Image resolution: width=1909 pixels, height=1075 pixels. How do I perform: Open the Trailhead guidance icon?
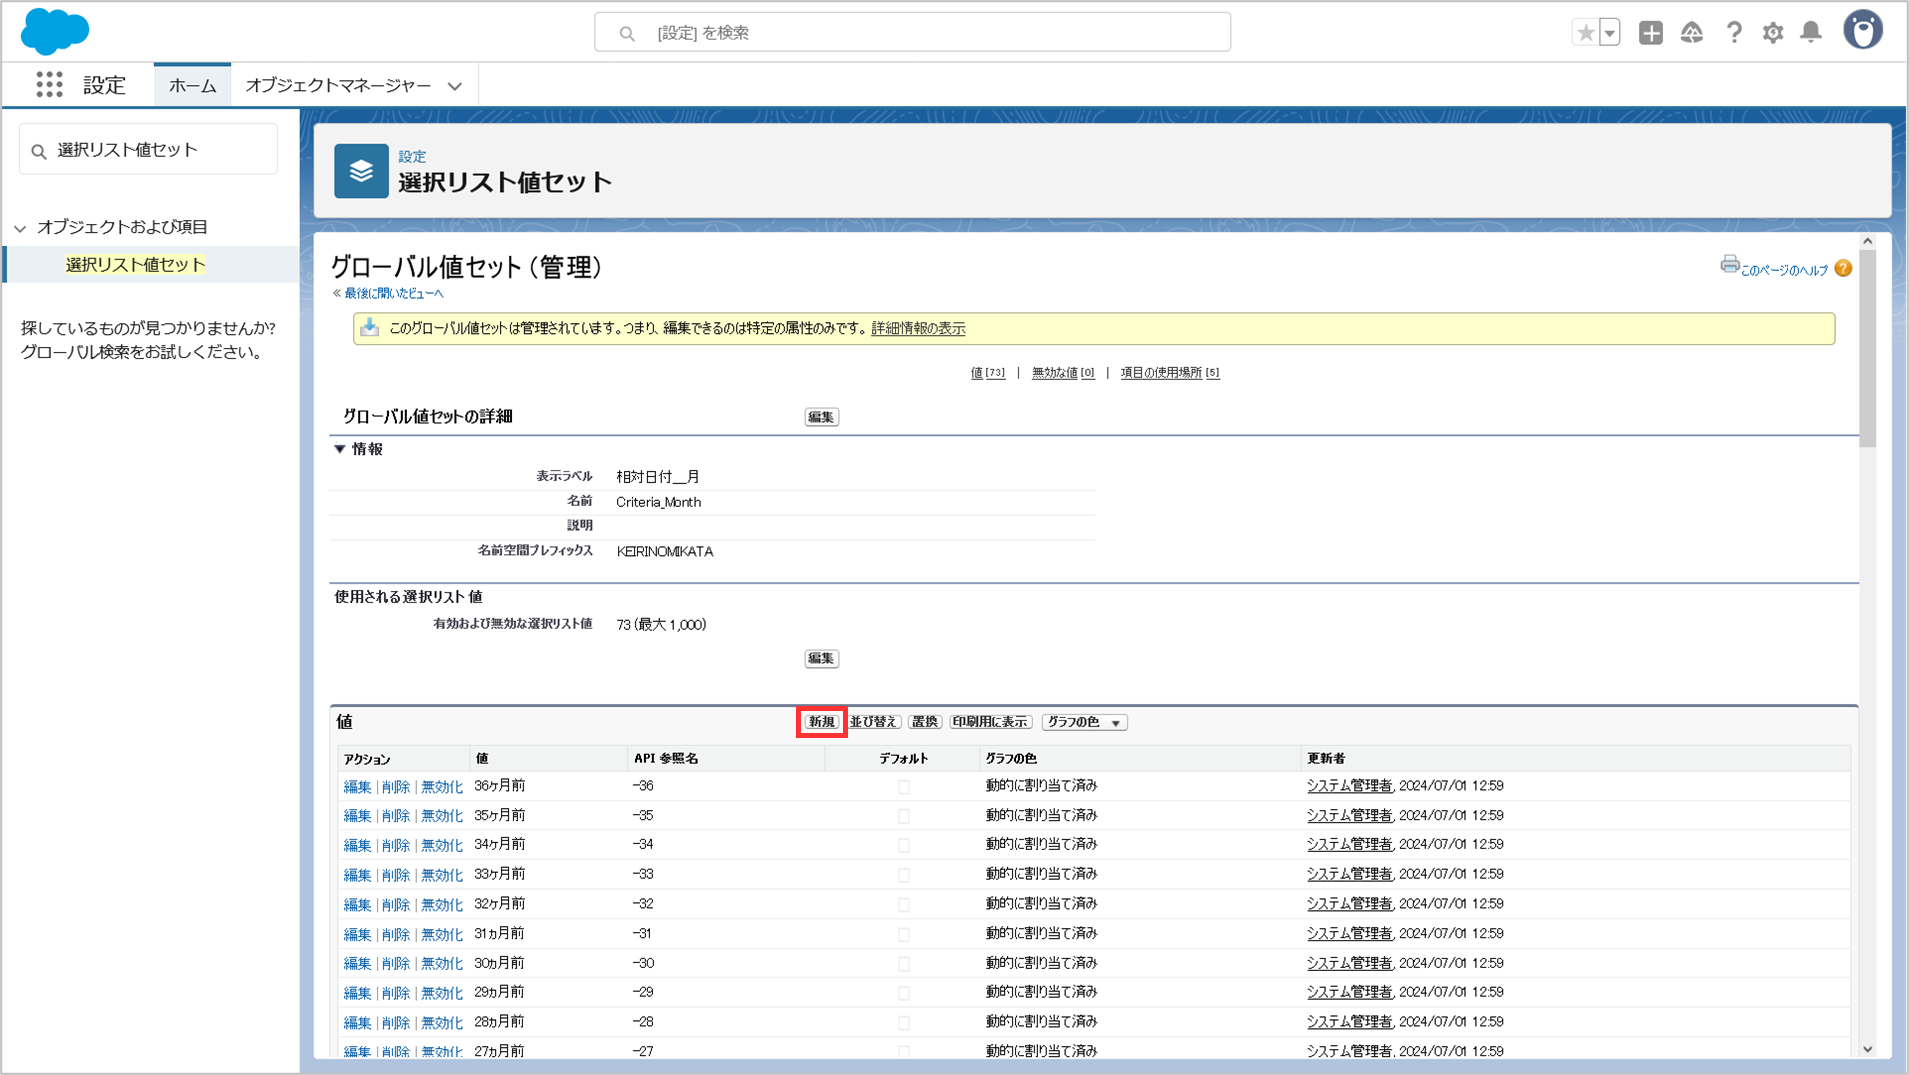coord(1692,33)
